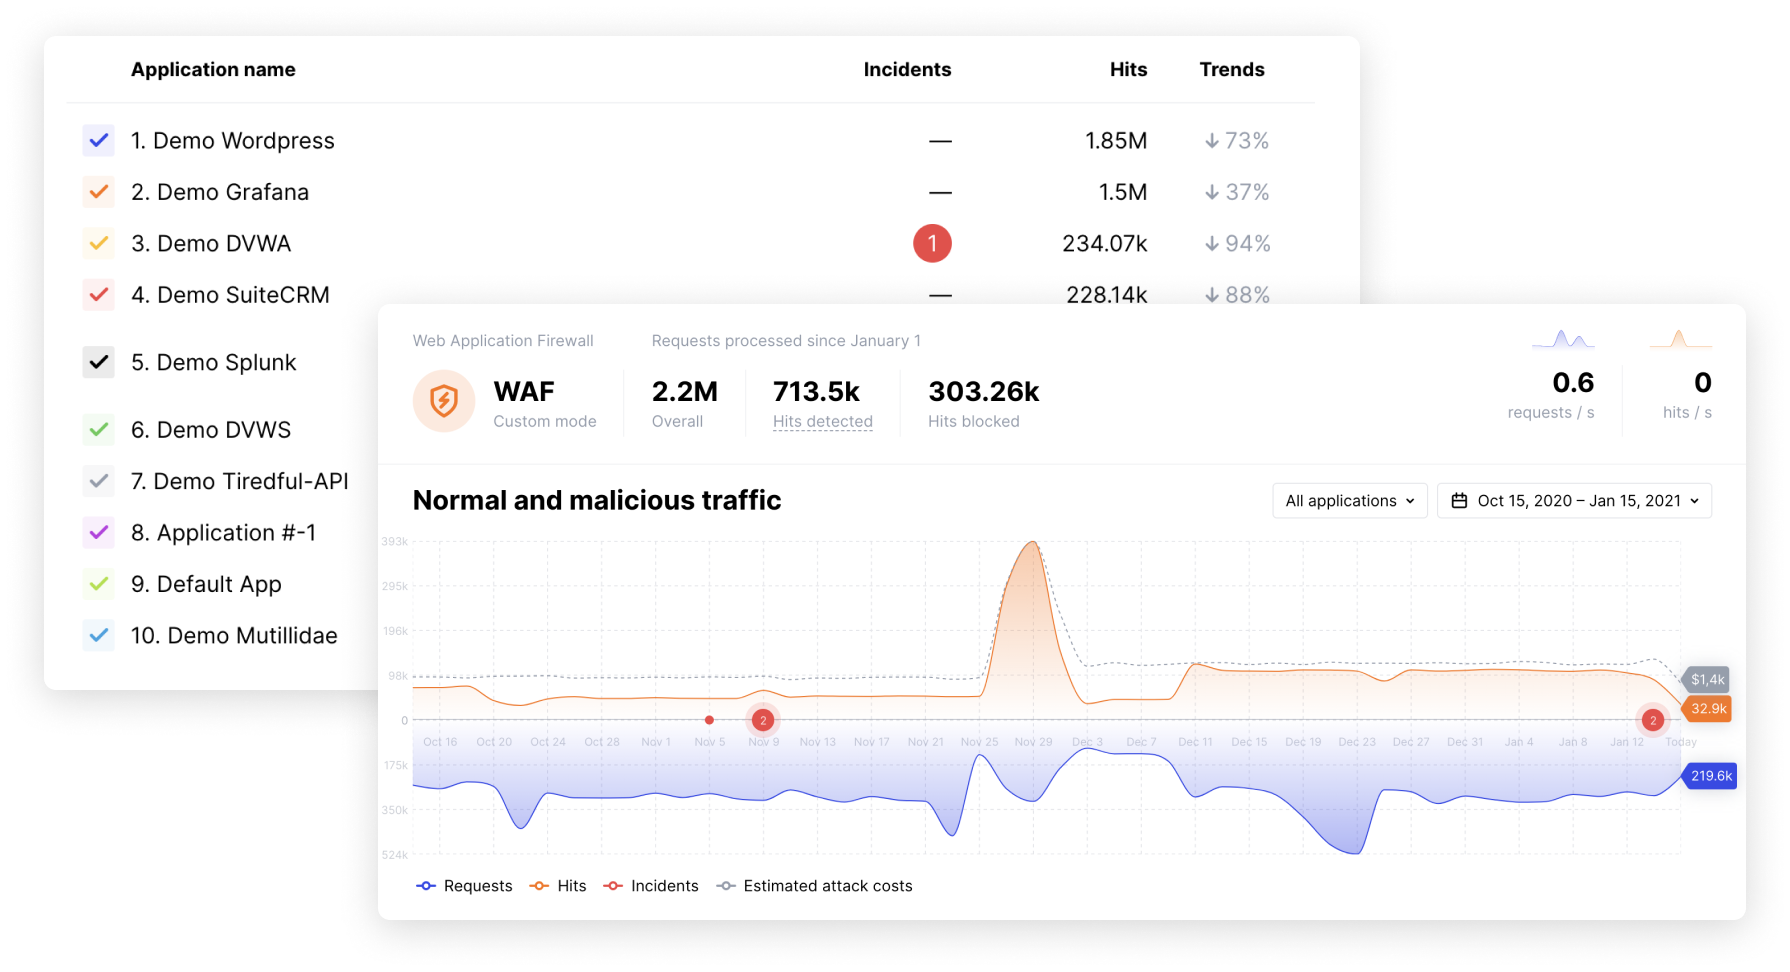The height and width of the screenshot is (972, 1790).
Task: Click the $1.4k attack cost label
Action: pos(1707,680)
